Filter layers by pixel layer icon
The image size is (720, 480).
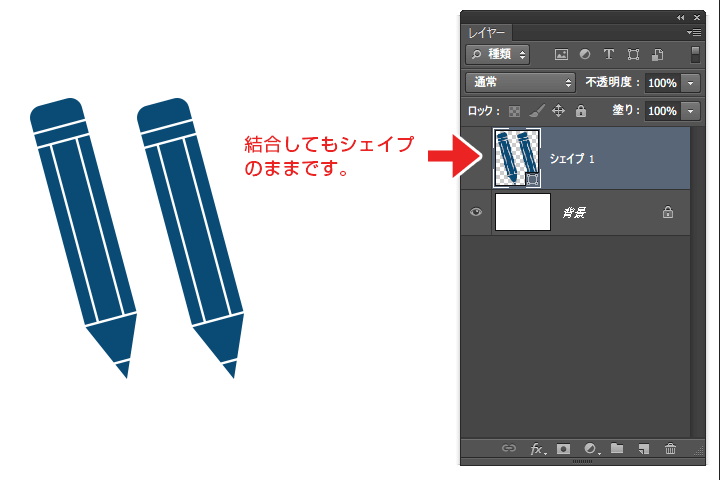point(561,55)
